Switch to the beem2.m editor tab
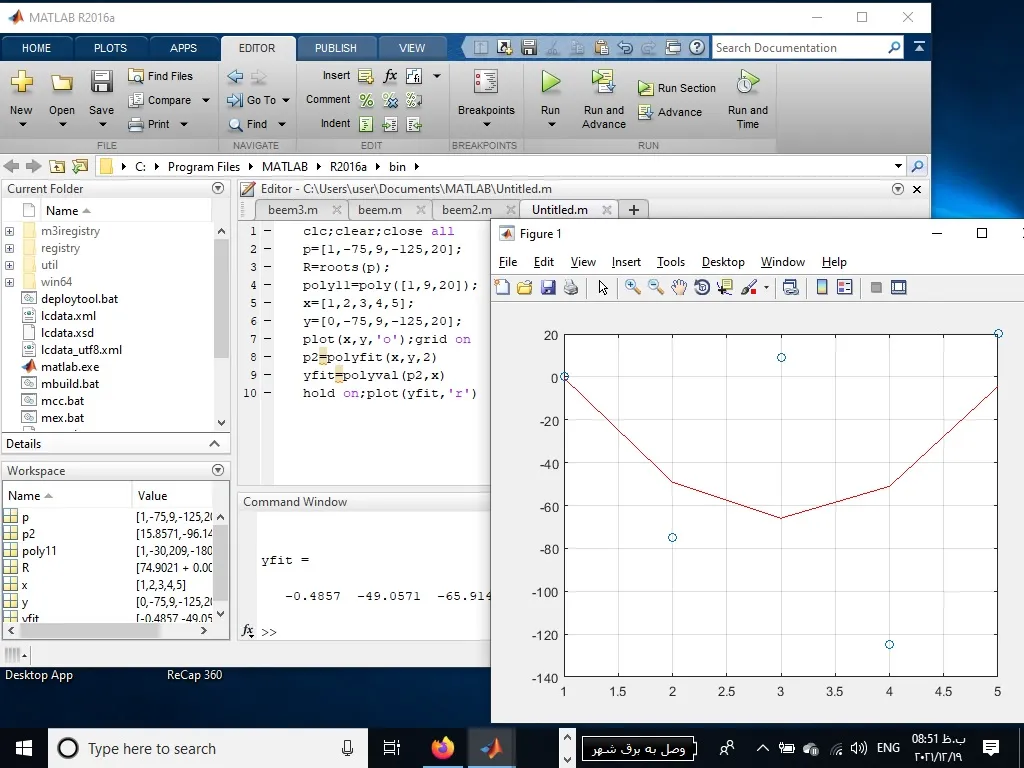The height and width of the screenshot is (768, 1024). tap(467, 210)
